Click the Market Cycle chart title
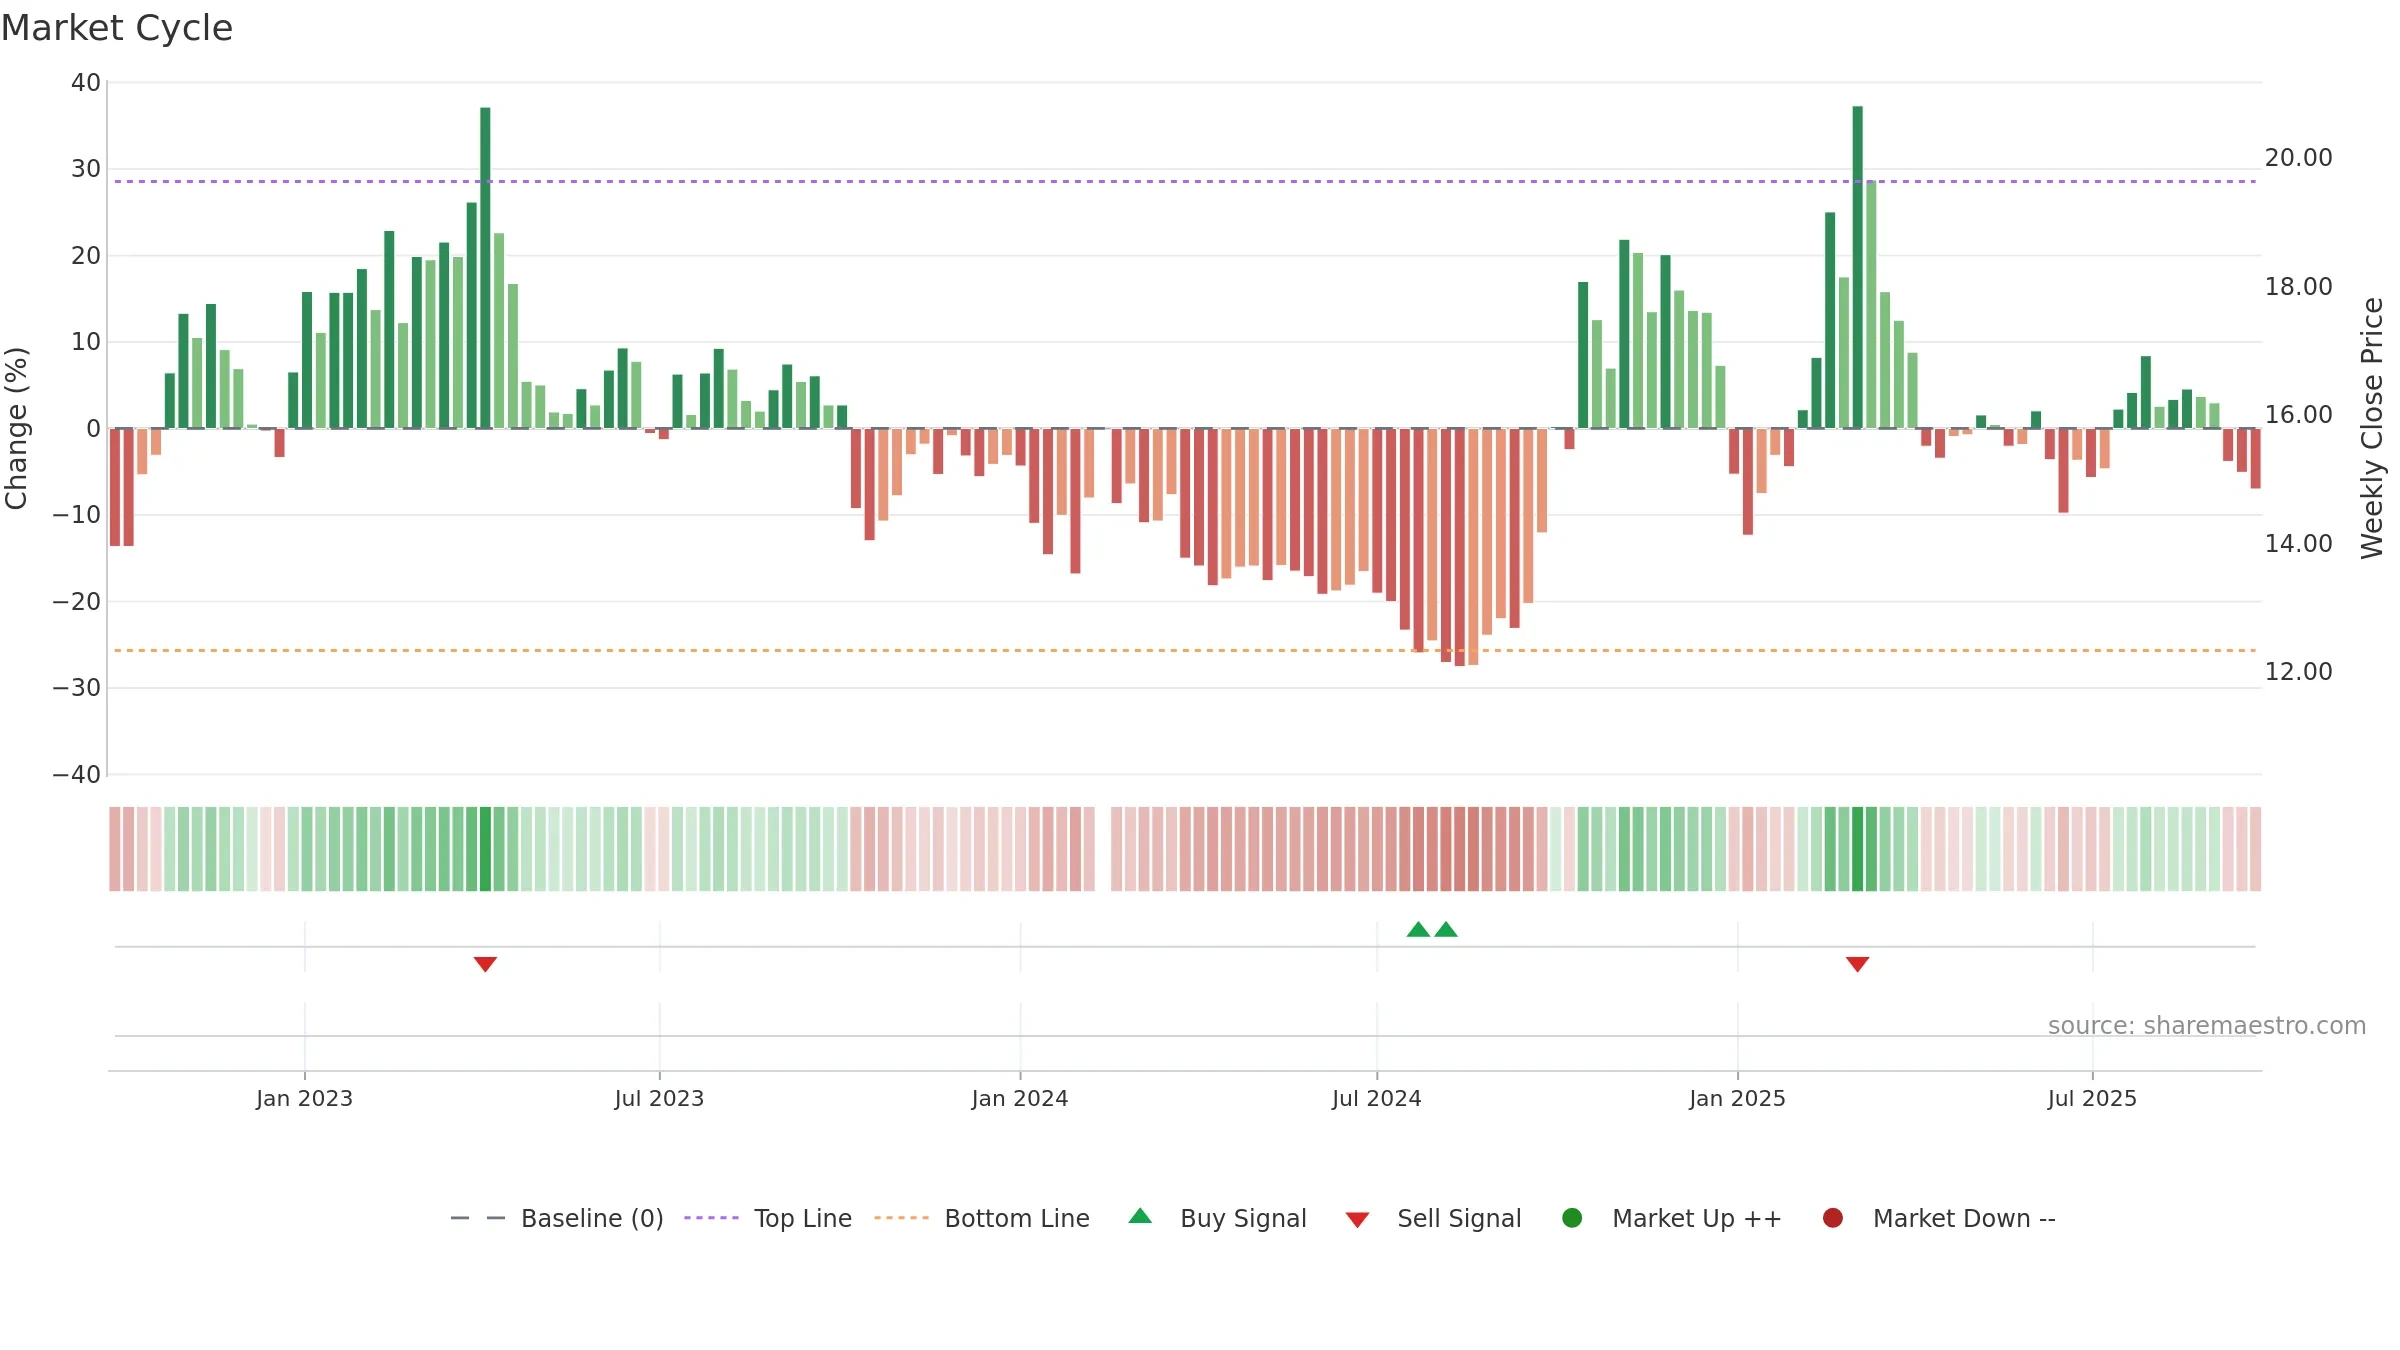 click(x=117, y=28)
